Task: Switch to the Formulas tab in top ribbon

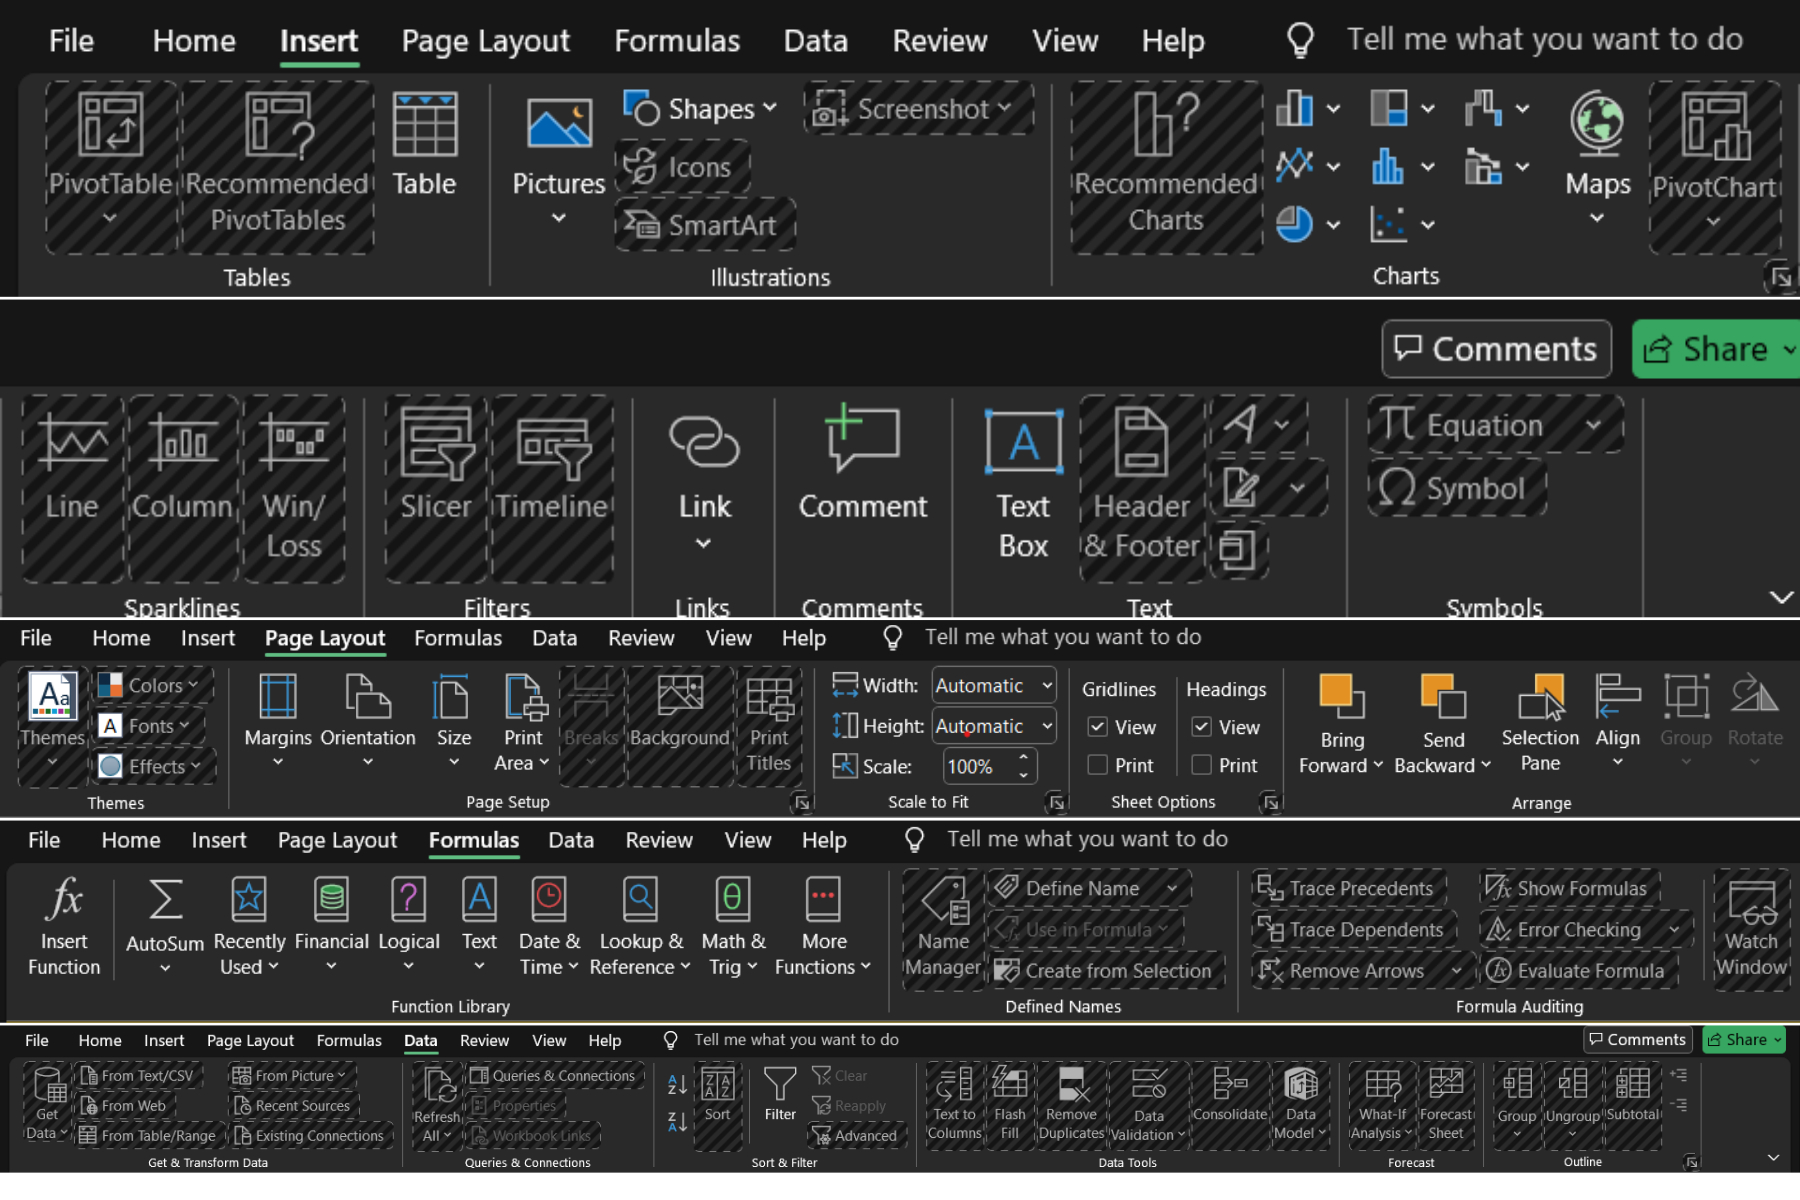Action: (677, 41)
